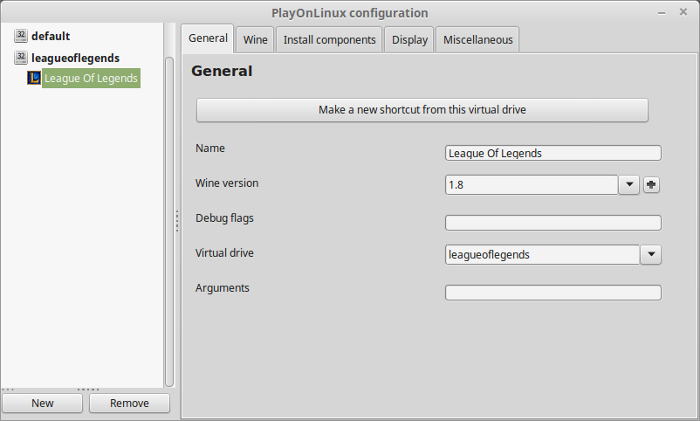Screen dimensions: 700x421
Task: Click the 32-bit drive icon beside leagueoflegends
Action: tap(21, 58)
